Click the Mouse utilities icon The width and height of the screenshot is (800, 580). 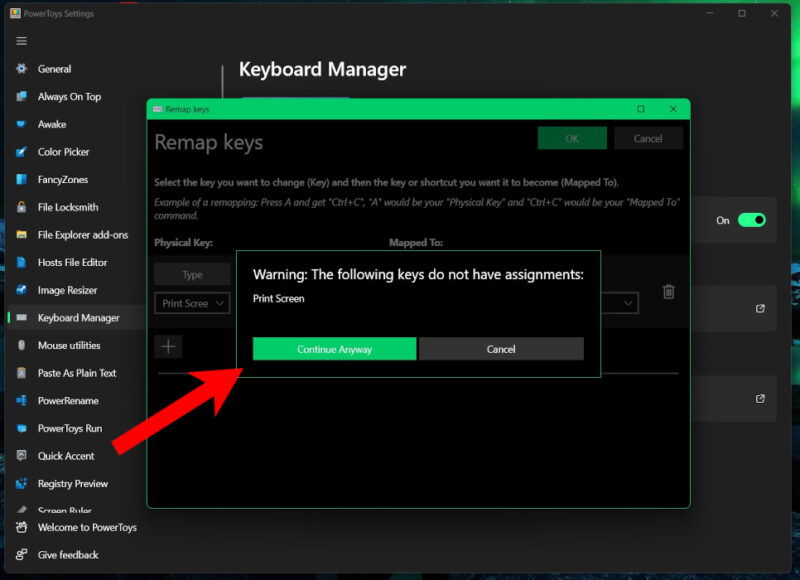22,345
